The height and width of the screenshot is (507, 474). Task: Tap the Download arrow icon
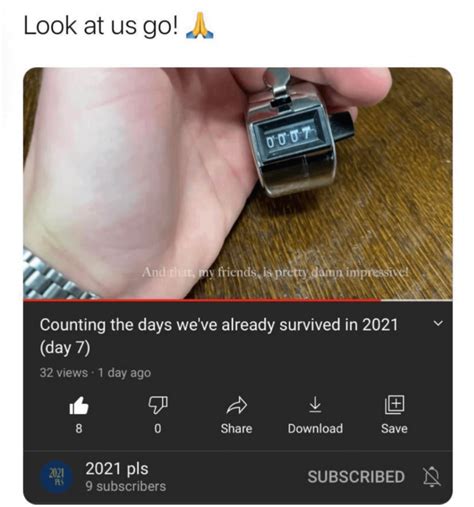[x=315, y=405]
